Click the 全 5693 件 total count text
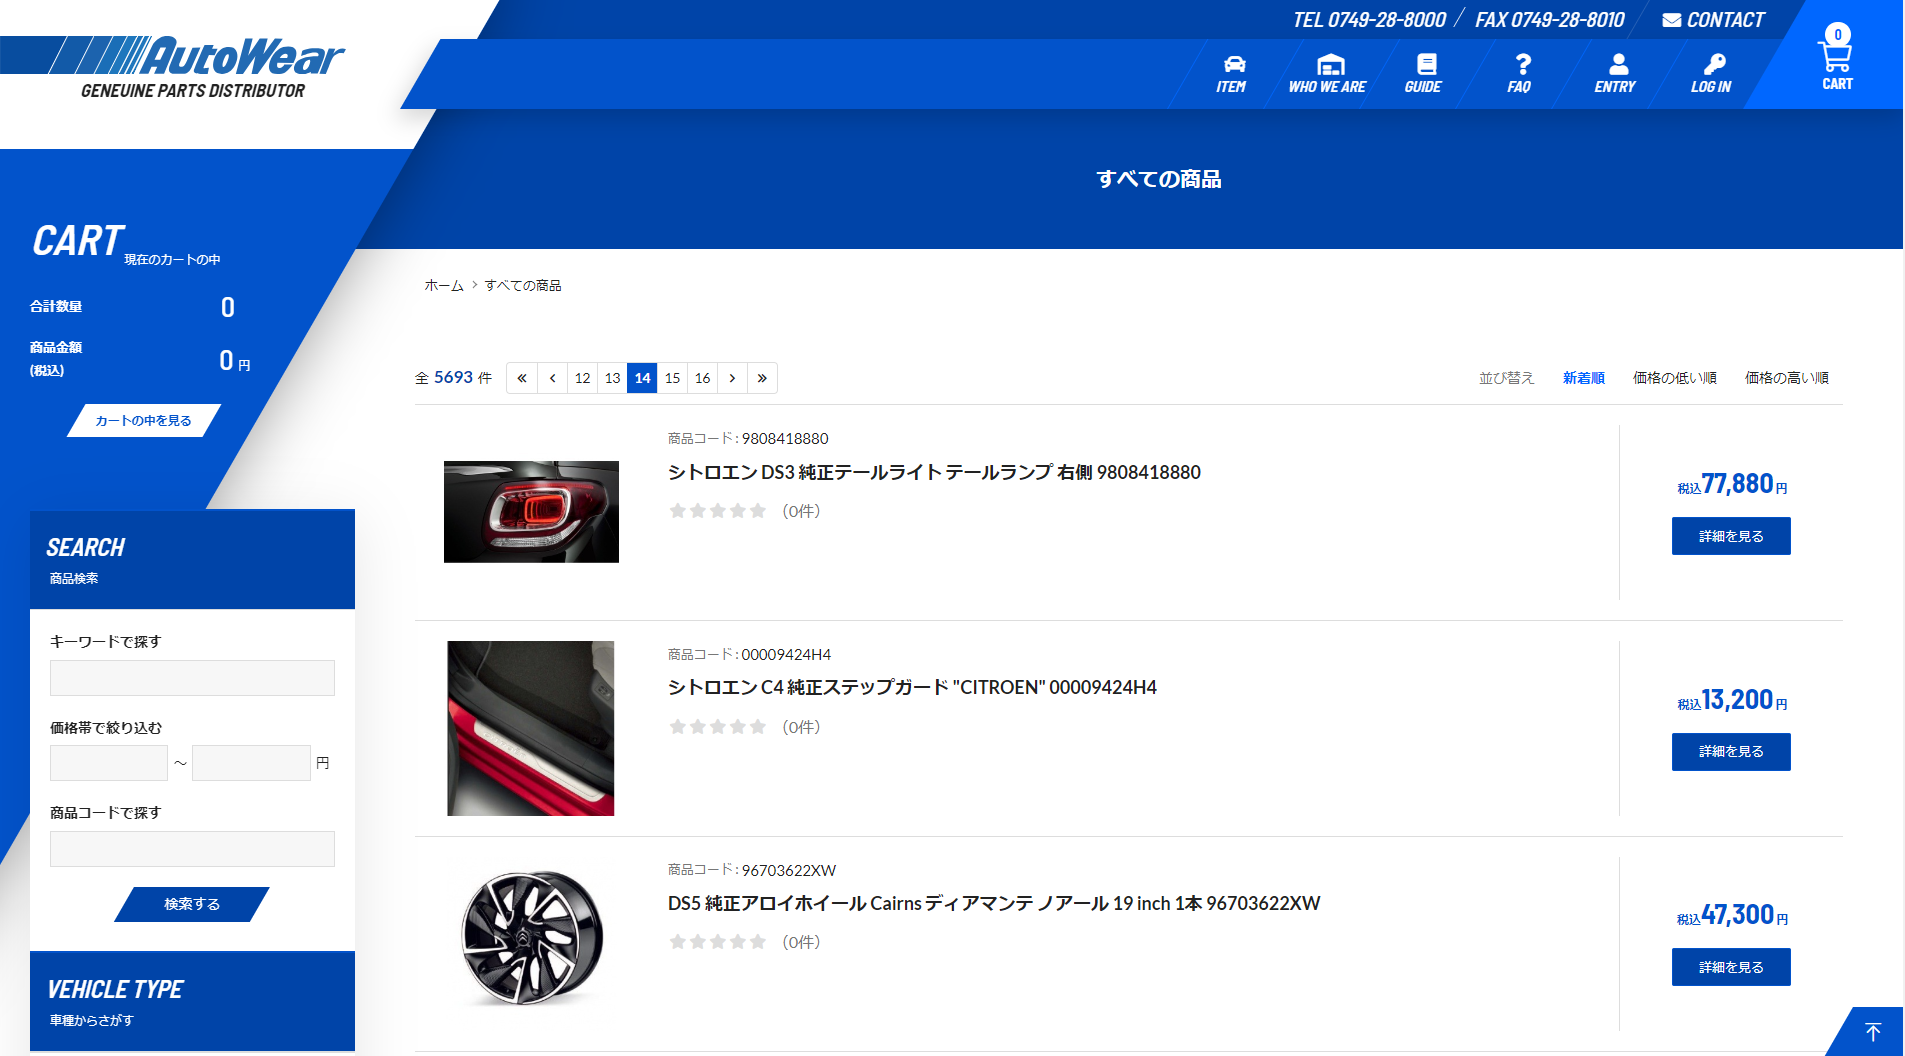The width and height of the screenshot is (1905, 1056). point(453,378)
